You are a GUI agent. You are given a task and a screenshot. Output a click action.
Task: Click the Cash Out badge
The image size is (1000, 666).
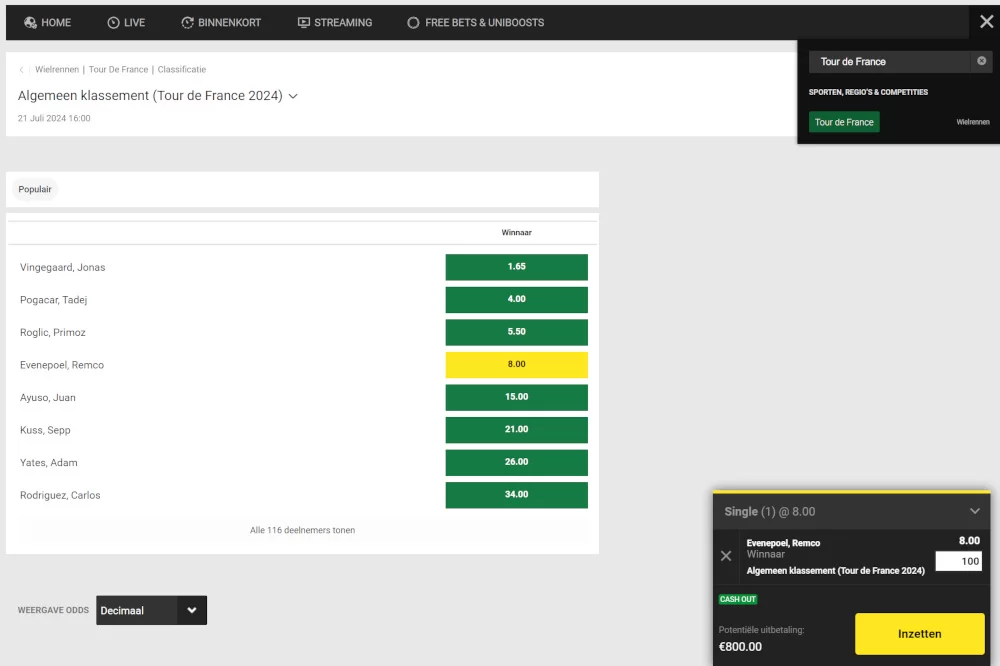[x=738, y=599]
